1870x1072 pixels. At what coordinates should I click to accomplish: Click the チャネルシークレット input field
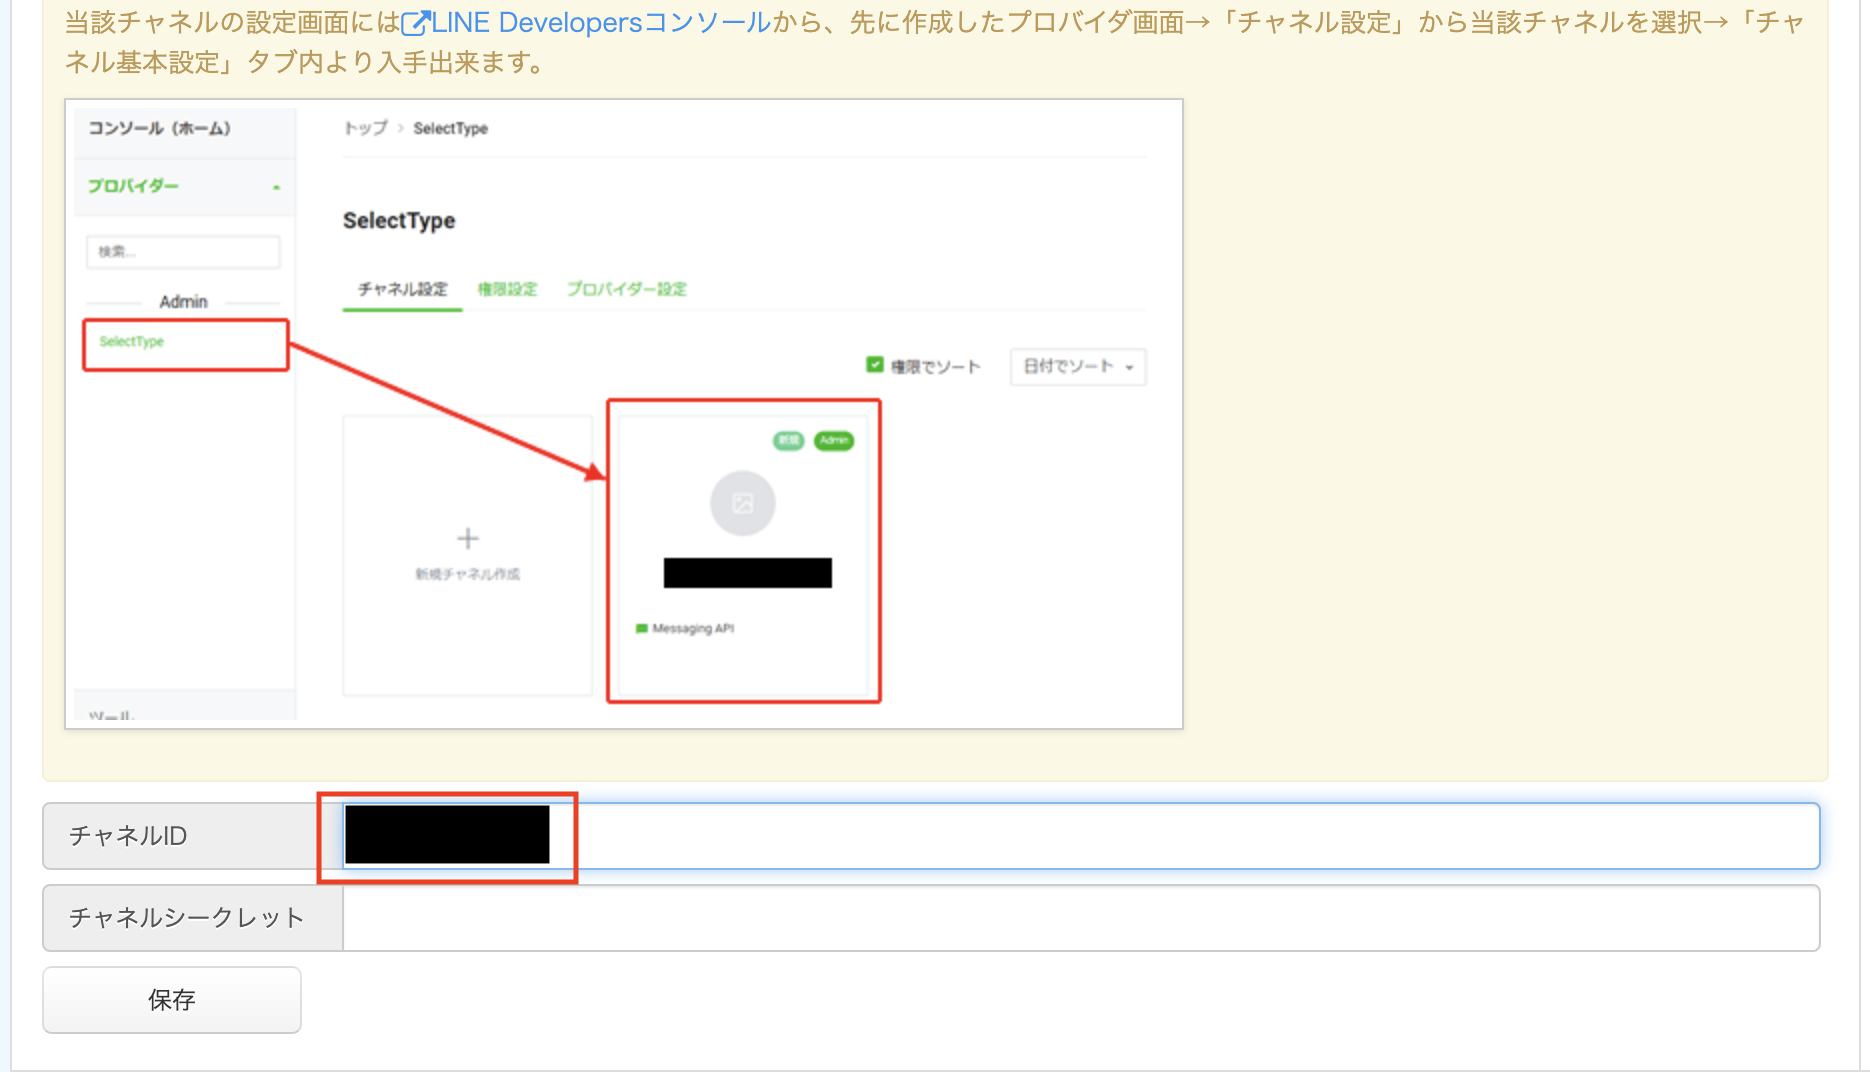[x=1081, y=918]
